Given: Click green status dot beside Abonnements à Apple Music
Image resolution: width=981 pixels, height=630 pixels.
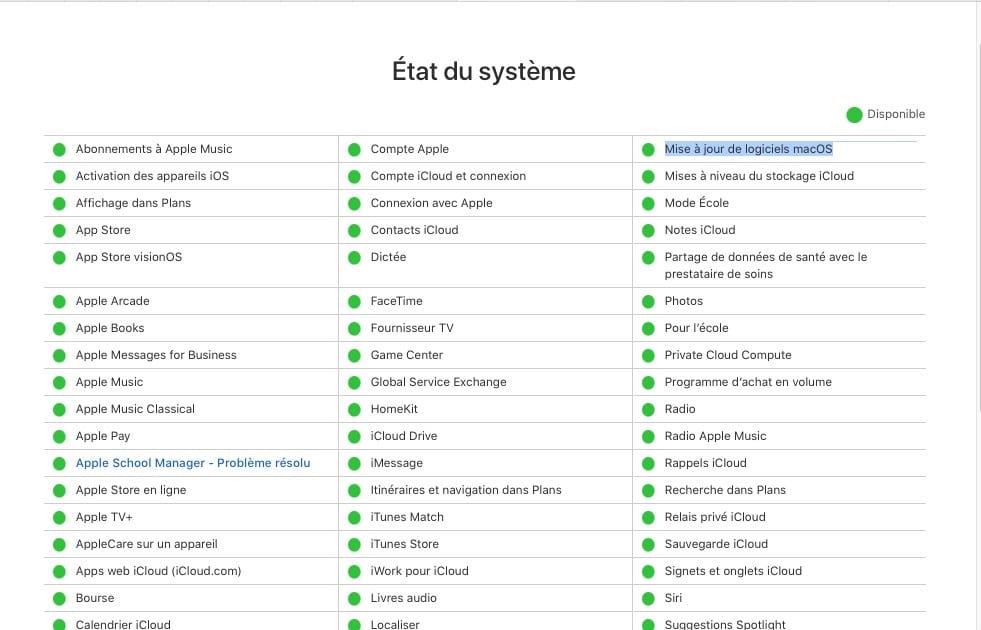Looking at the screenshot, I should 59,150.
